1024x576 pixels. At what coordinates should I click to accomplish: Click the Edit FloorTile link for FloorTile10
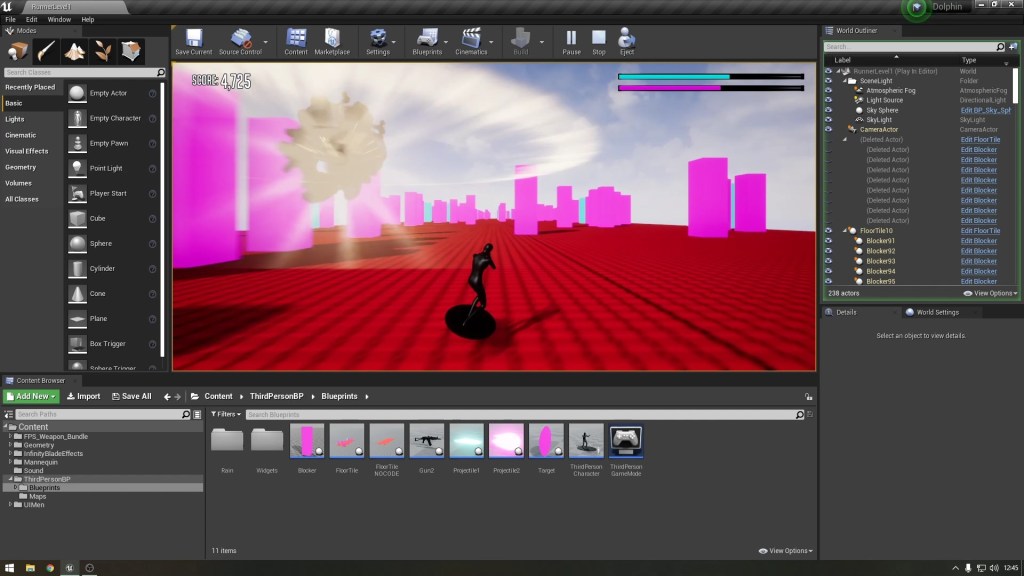[x=979, y=231]
